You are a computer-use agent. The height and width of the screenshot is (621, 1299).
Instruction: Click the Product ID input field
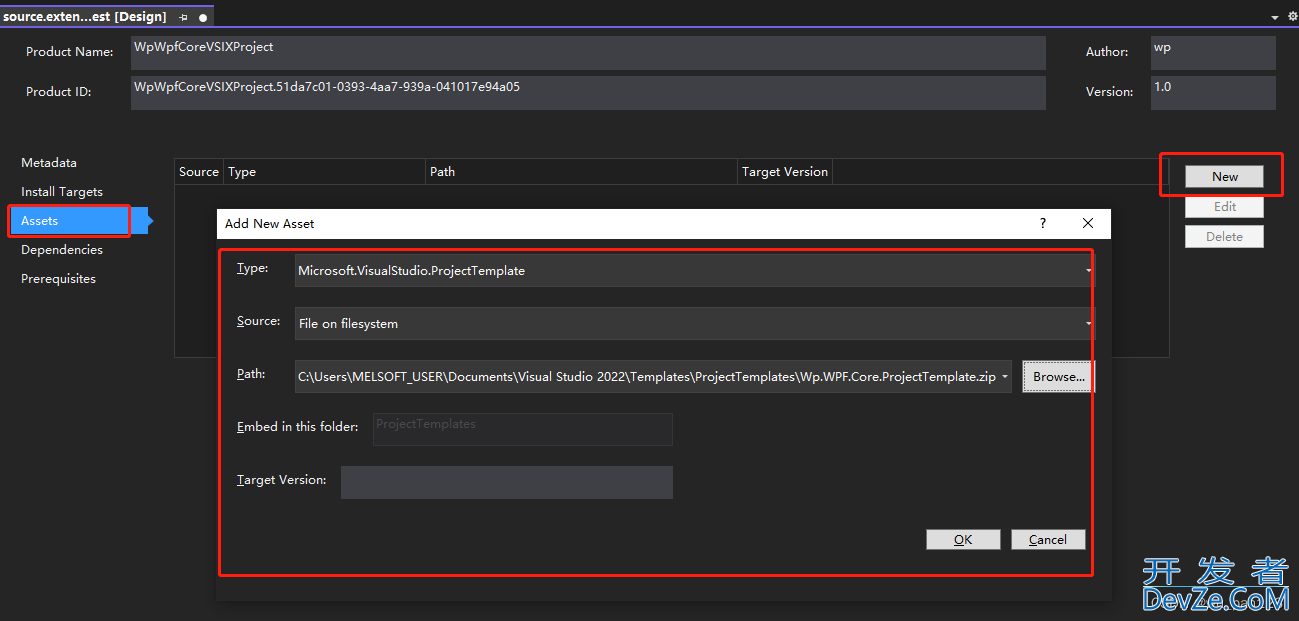588,93
